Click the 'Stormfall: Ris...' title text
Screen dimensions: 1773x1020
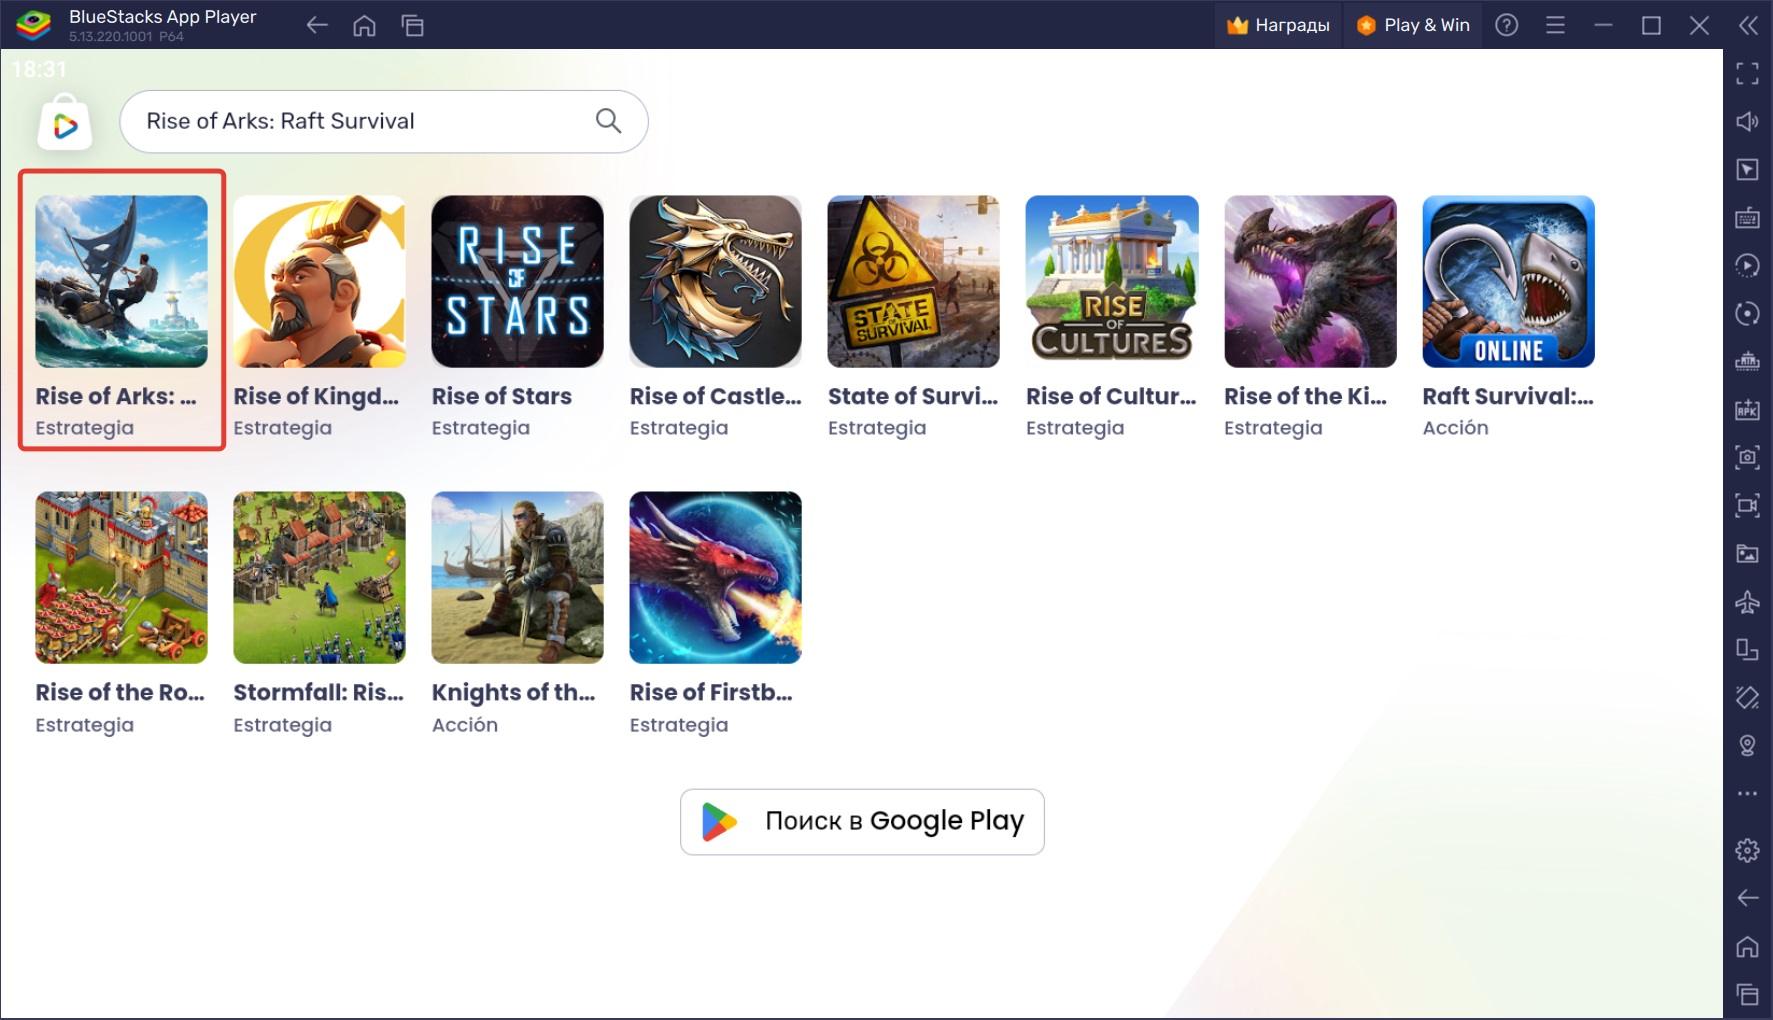(318, 692)
